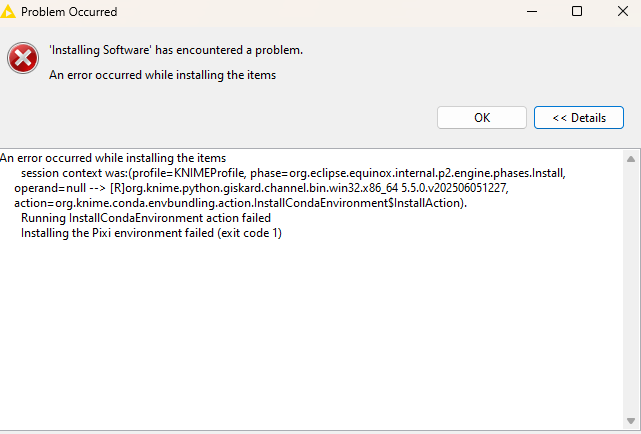Click the summary message below the heading
The image size is (641, 434).
163,75
